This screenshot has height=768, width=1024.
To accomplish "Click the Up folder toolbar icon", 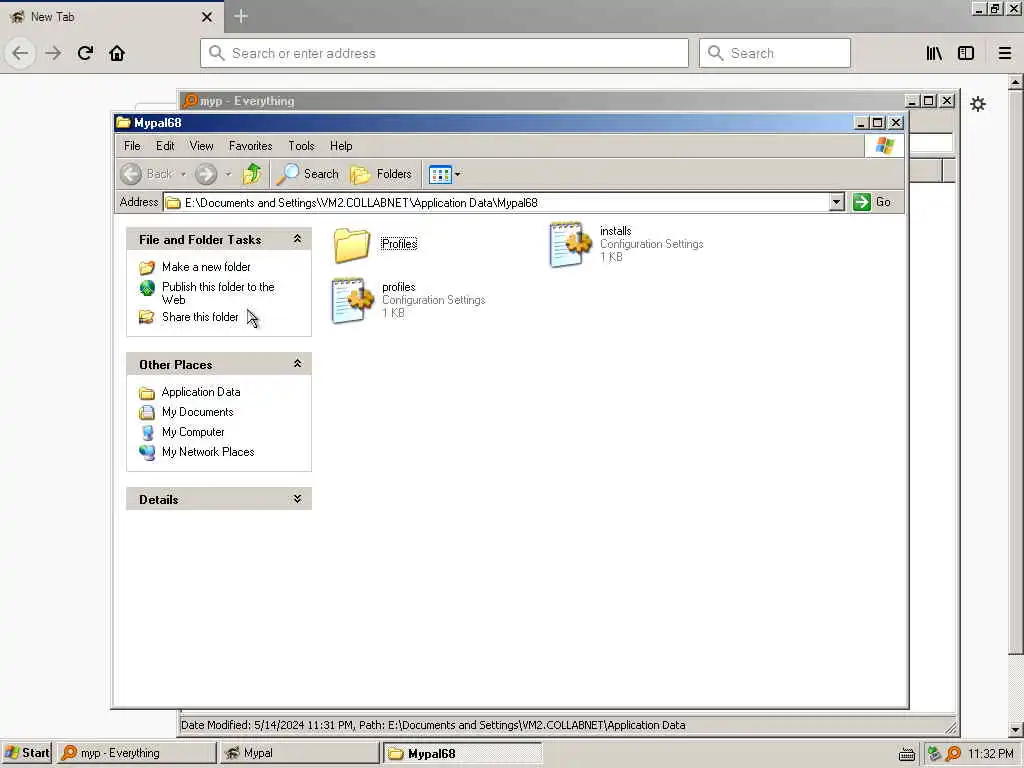I will pos(252,174).
